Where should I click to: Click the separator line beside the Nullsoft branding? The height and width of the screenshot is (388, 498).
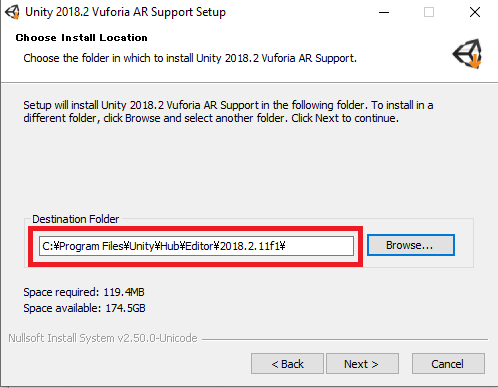[345, 340]
